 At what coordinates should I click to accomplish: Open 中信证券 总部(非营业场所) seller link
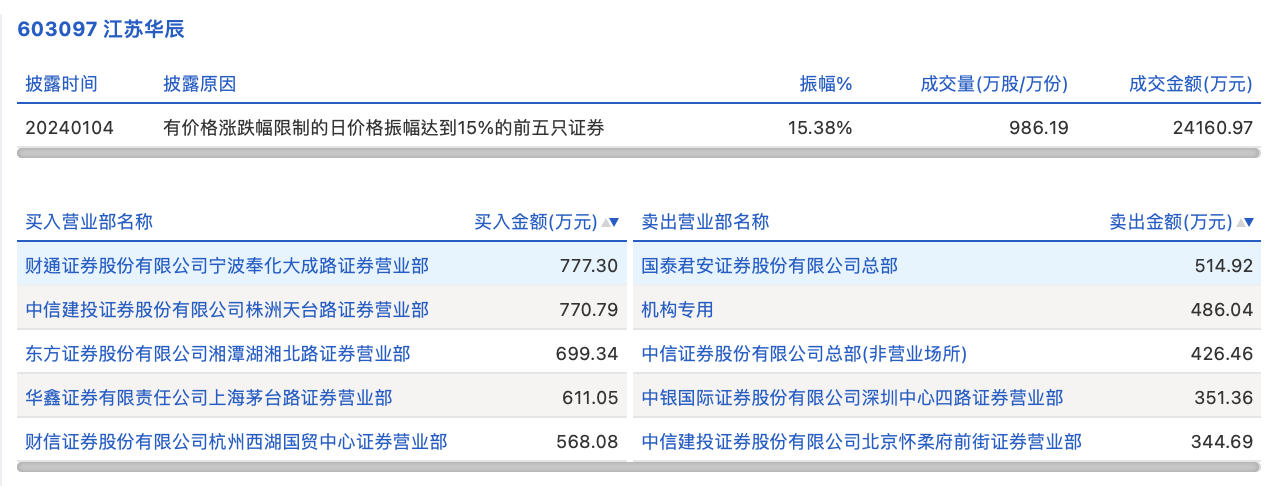tap(804, 354)
